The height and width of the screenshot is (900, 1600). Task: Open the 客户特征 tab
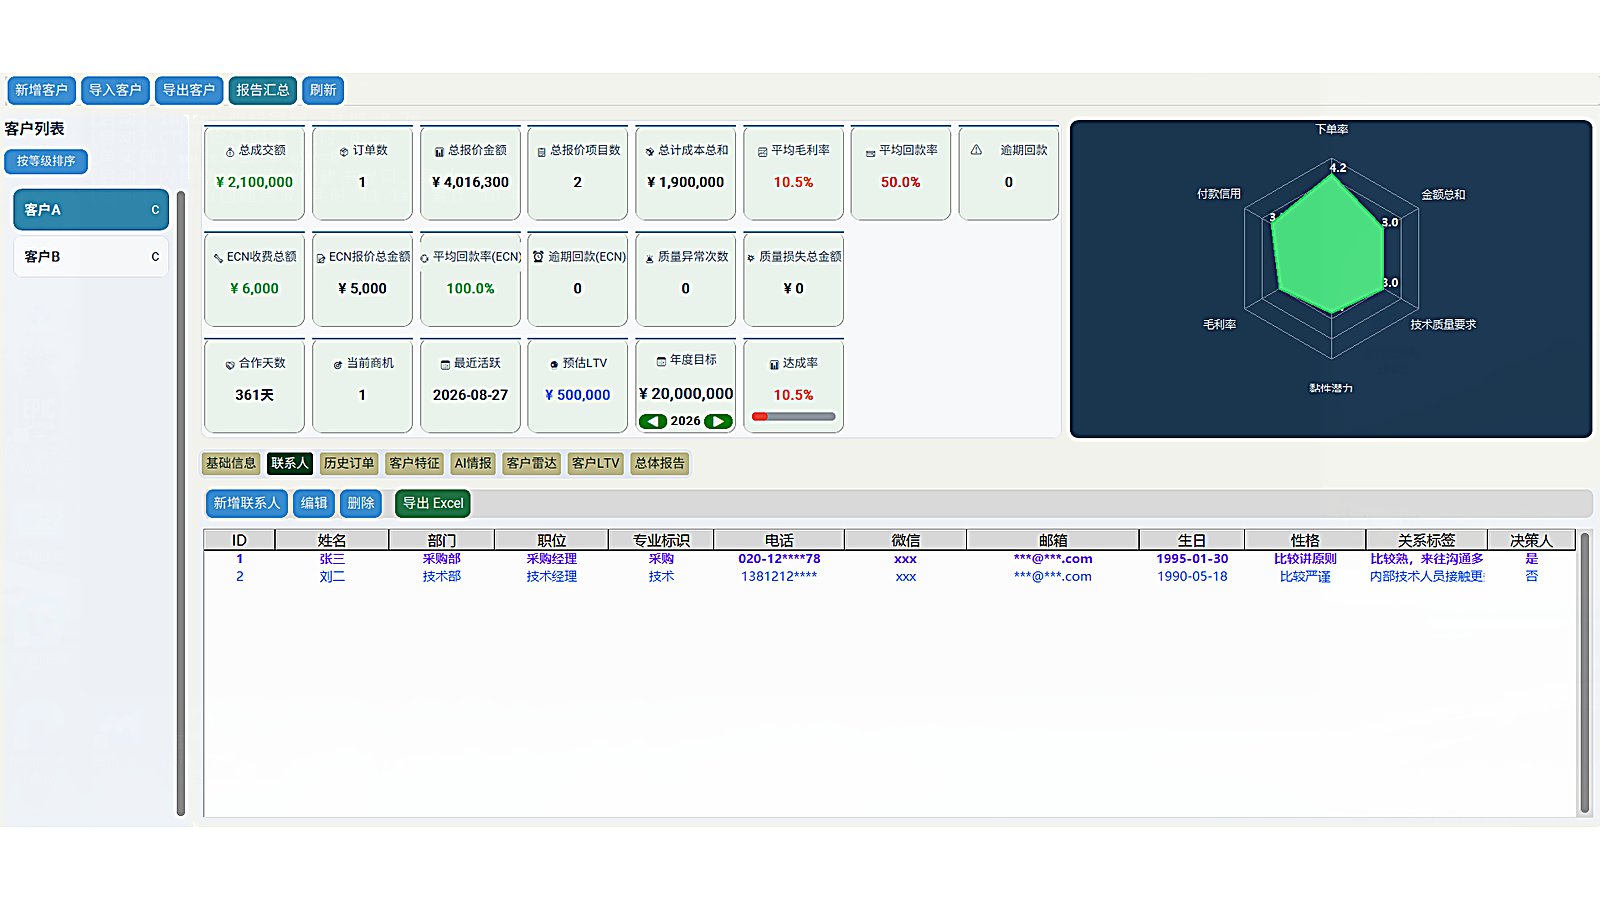pos(414,463)
